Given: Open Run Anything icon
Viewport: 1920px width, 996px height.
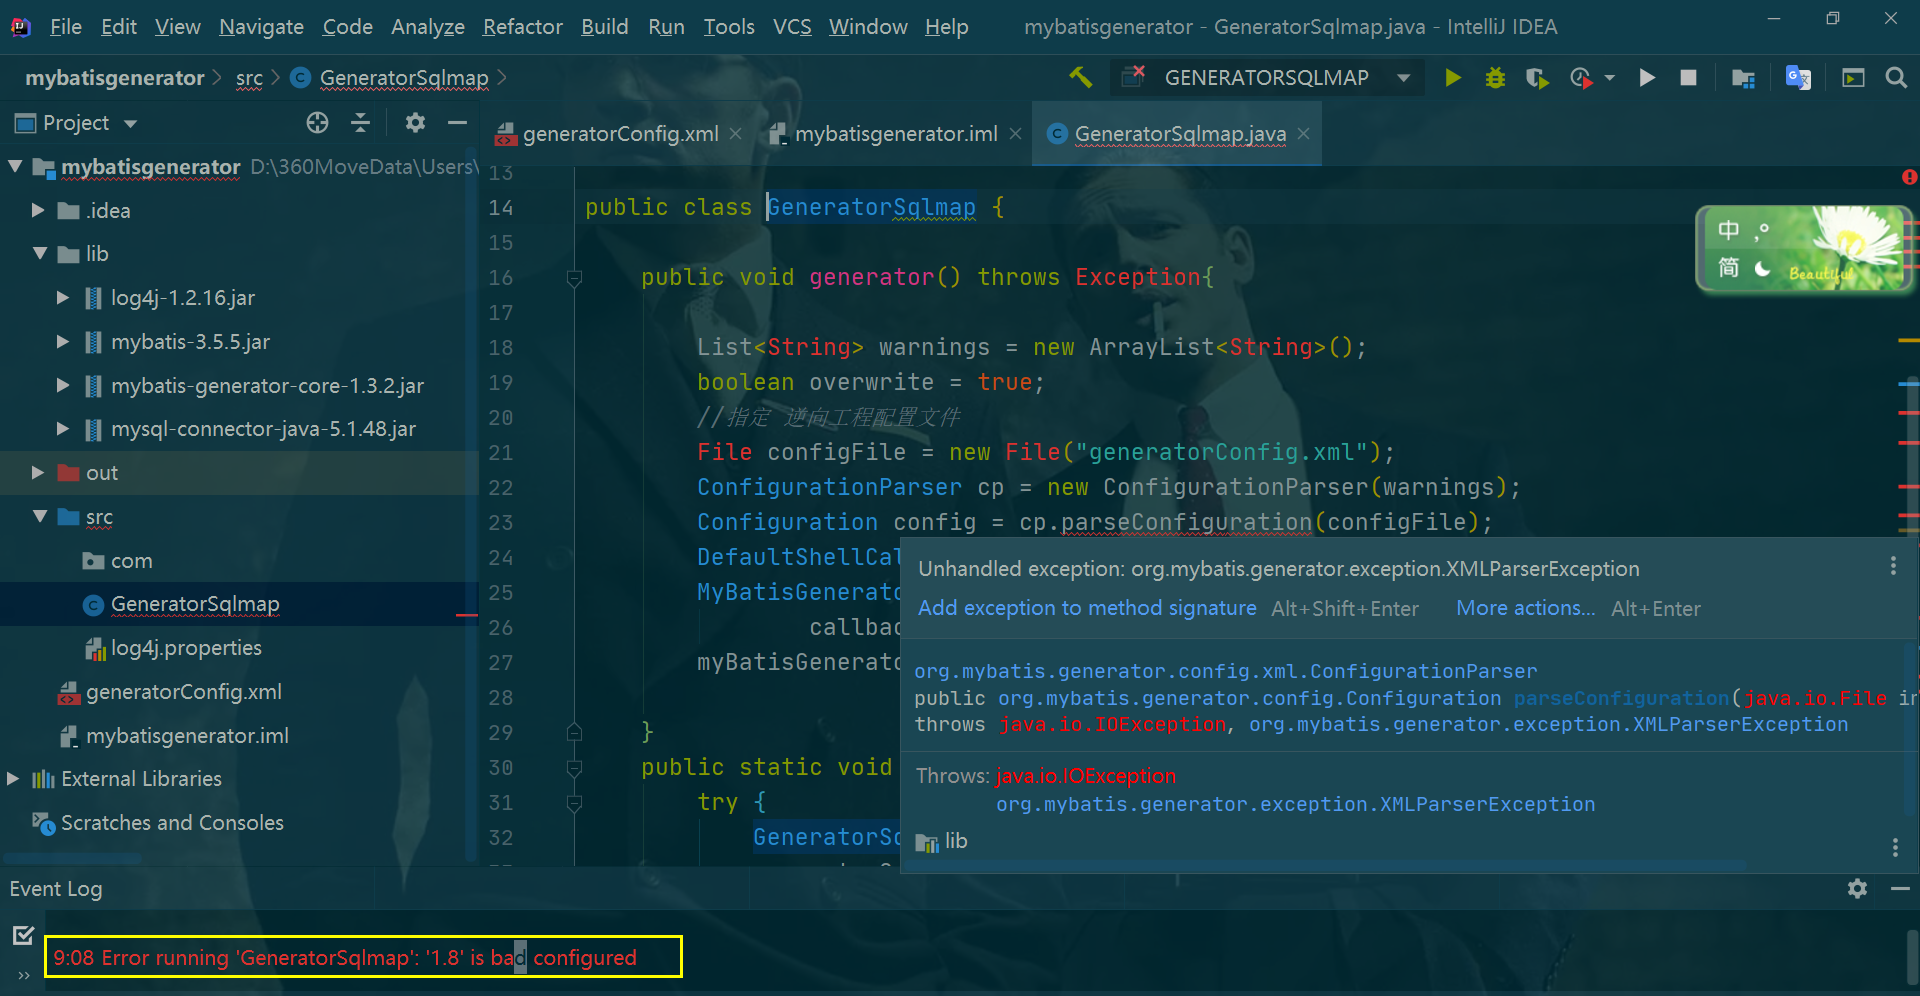Looking at the screenshot, I should 1853,77.
